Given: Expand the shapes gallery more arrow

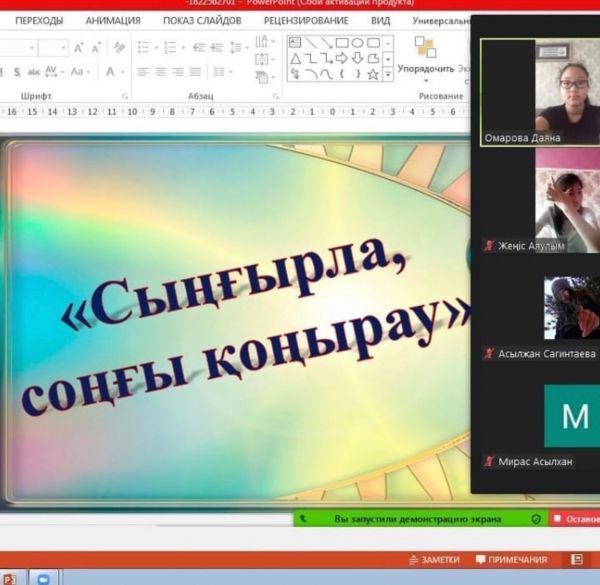Looking at the screenshot, I should click(x=388, y=74).
